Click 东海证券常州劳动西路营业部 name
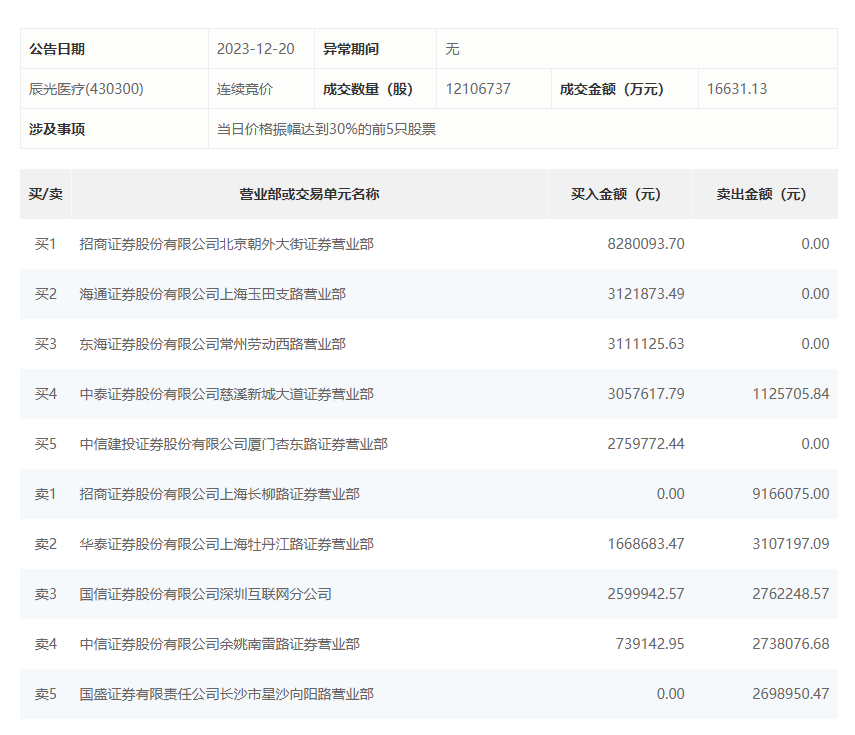The height and width of the screenshot is (735, 855). 213,344
